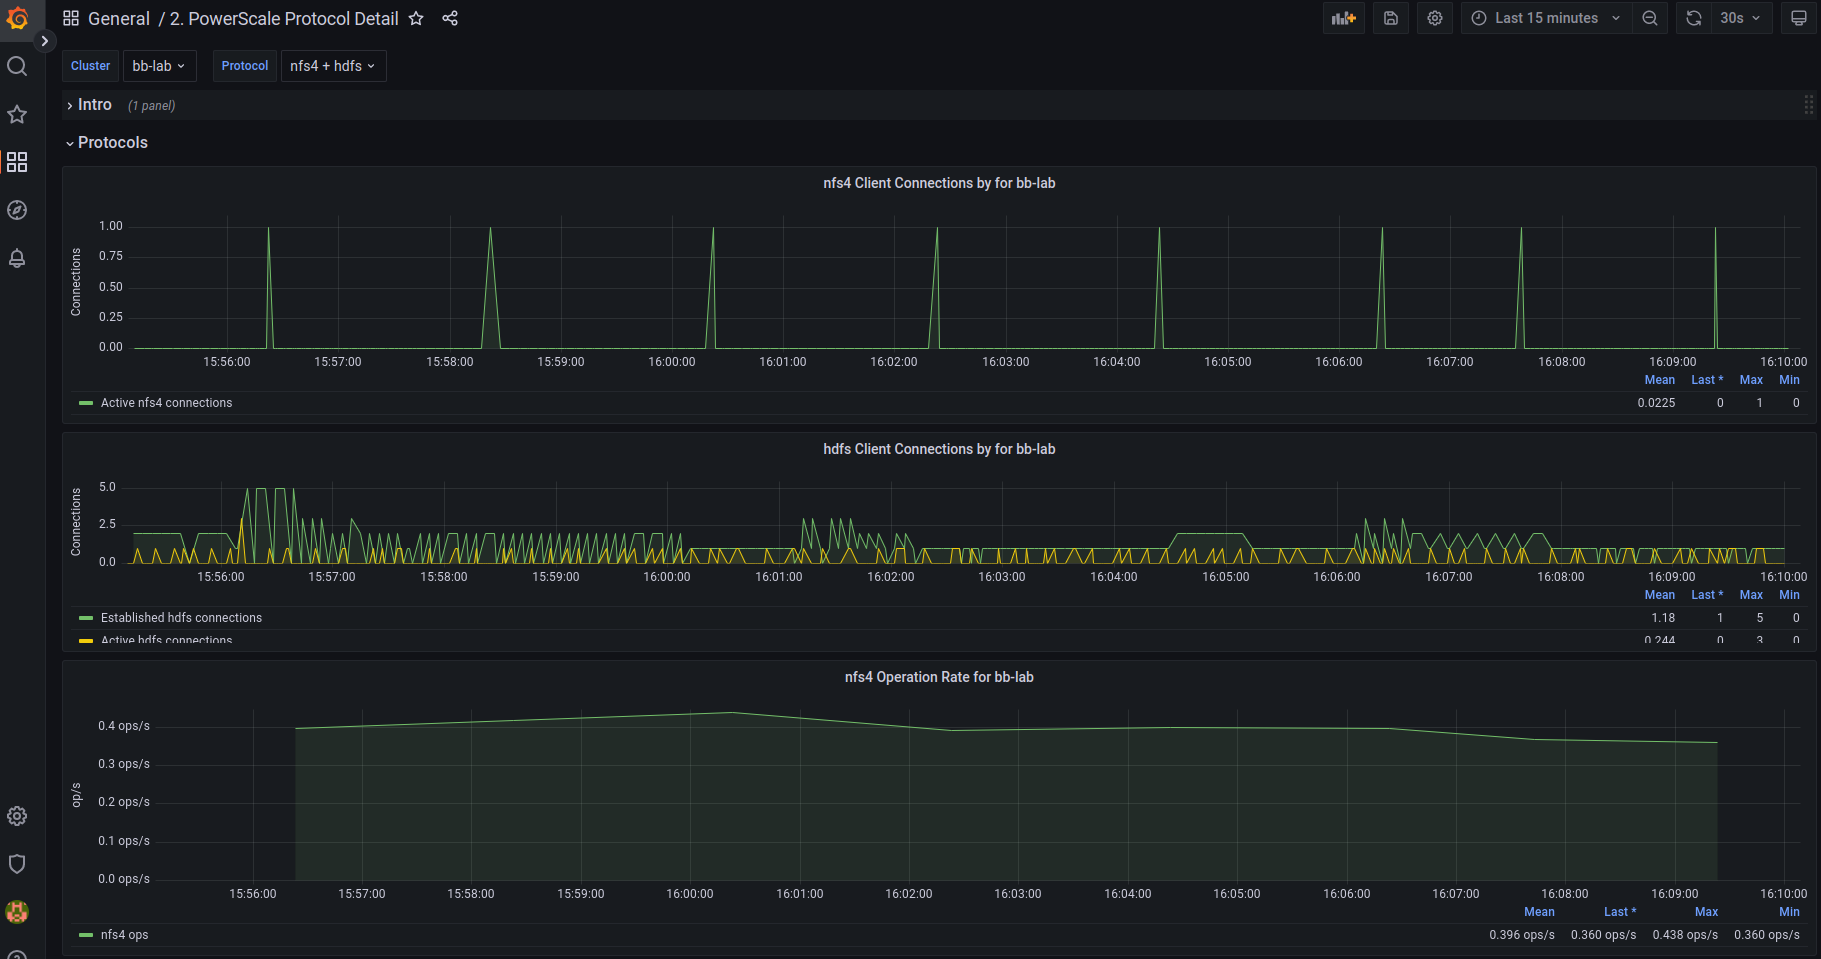Save the dashboard

click(x=1391, y=18)
